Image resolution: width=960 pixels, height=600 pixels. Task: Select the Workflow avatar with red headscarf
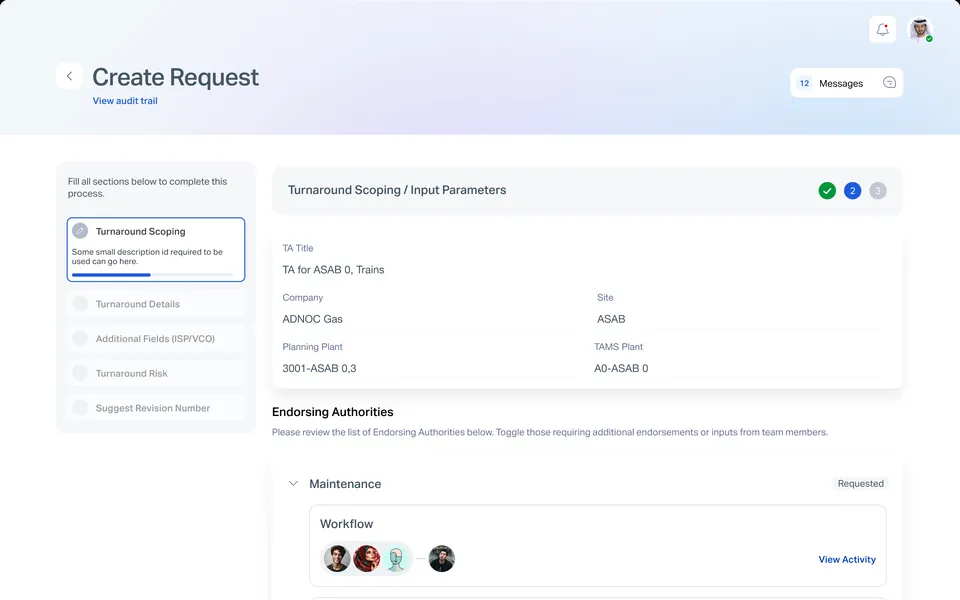coord(367,558)
